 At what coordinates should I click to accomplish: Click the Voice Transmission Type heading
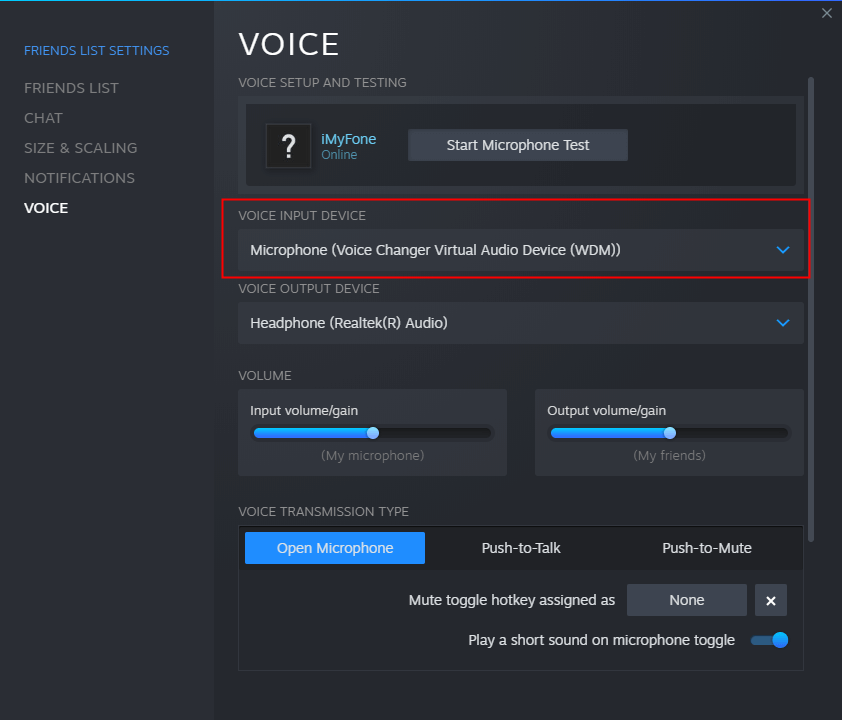tap(323, 512)
